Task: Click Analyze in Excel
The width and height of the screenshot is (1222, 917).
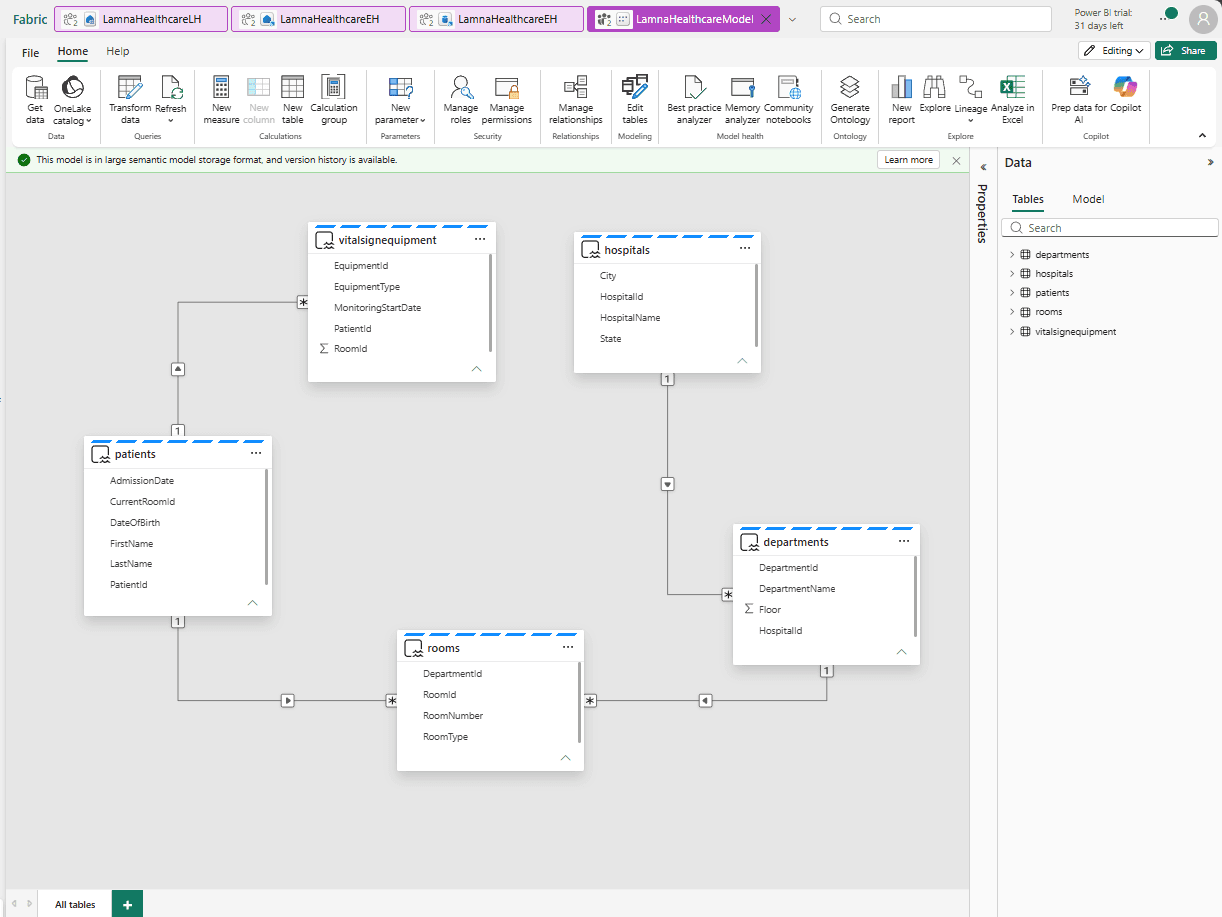Action: [1013, 100]
